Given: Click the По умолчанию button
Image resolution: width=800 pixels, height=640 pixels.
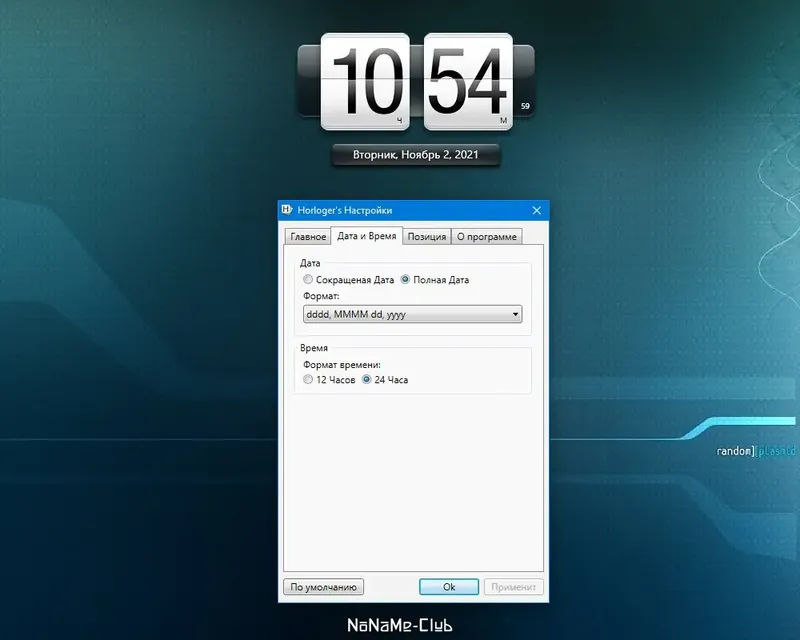Looking at the screenshot, I should pyautogui.click(x=323, y=587).
